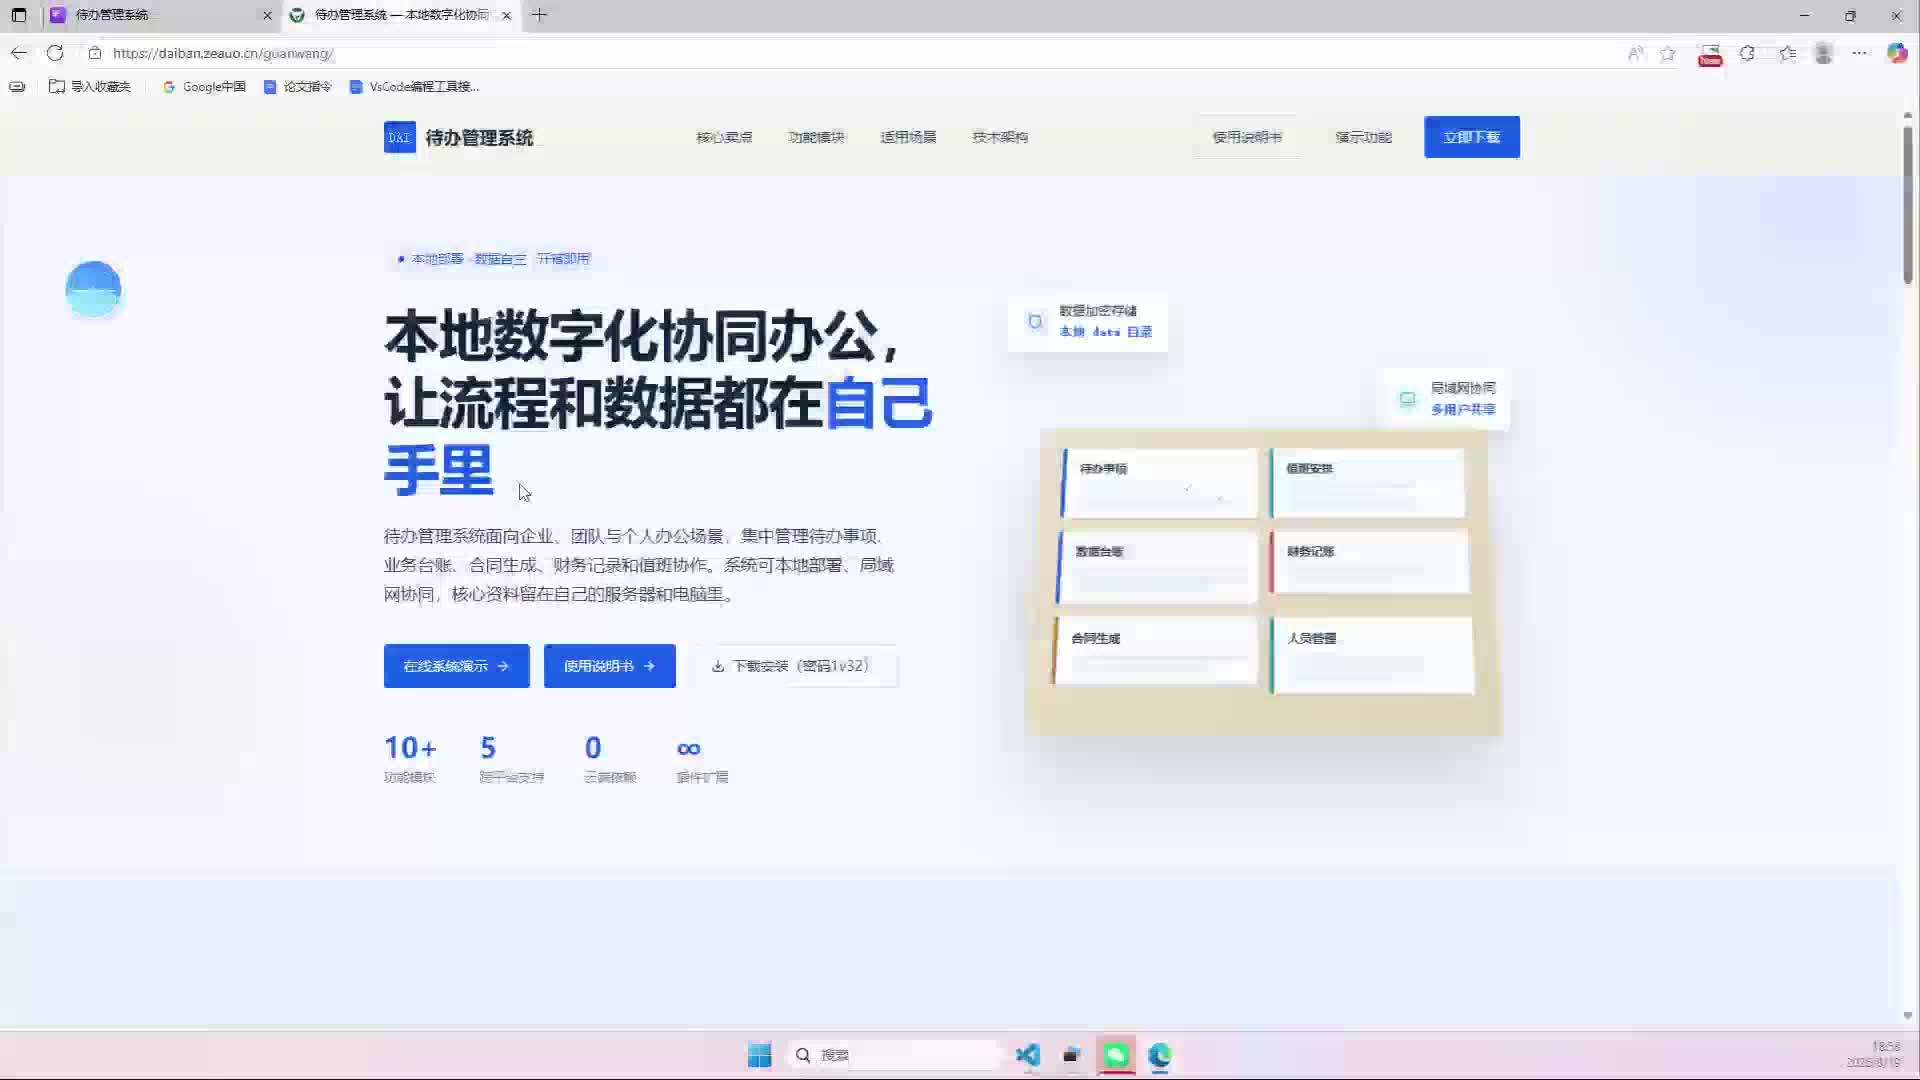This screenshot has height=1080, width=1920.
Task: Click the 待办事项 preview card
Action: [1160, 483]
